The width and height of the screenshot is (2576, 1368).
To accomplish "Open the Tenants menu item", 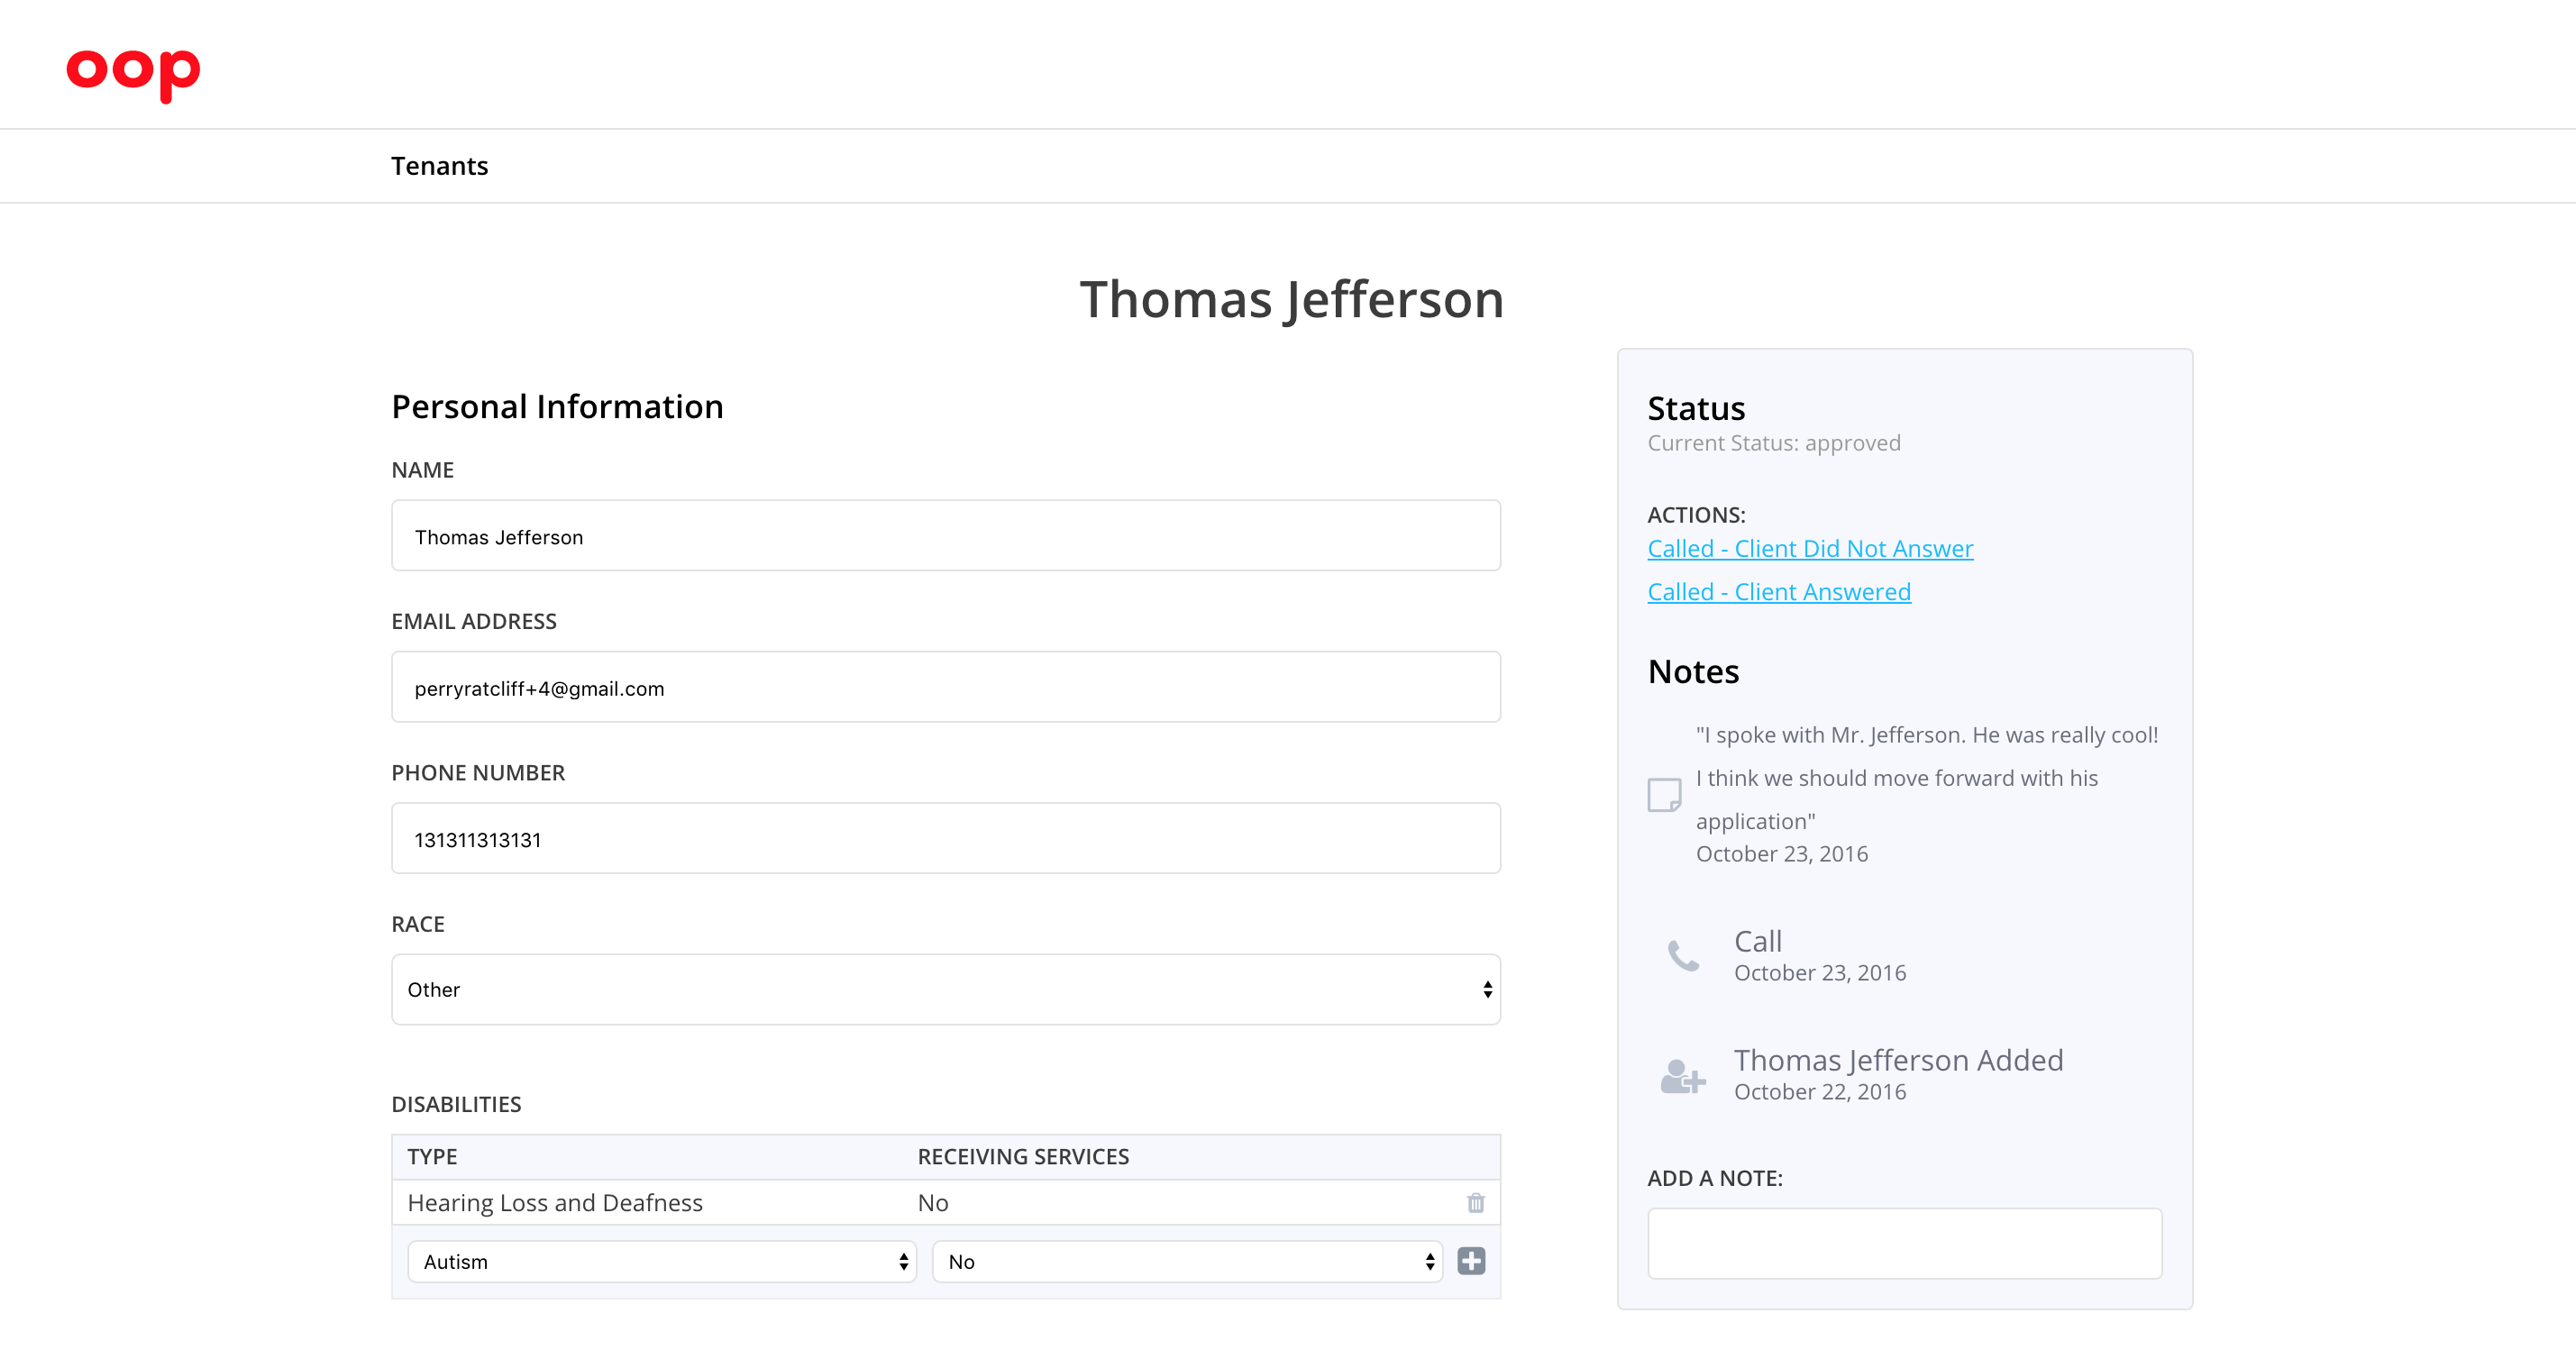I will click(x=439, y=166).
